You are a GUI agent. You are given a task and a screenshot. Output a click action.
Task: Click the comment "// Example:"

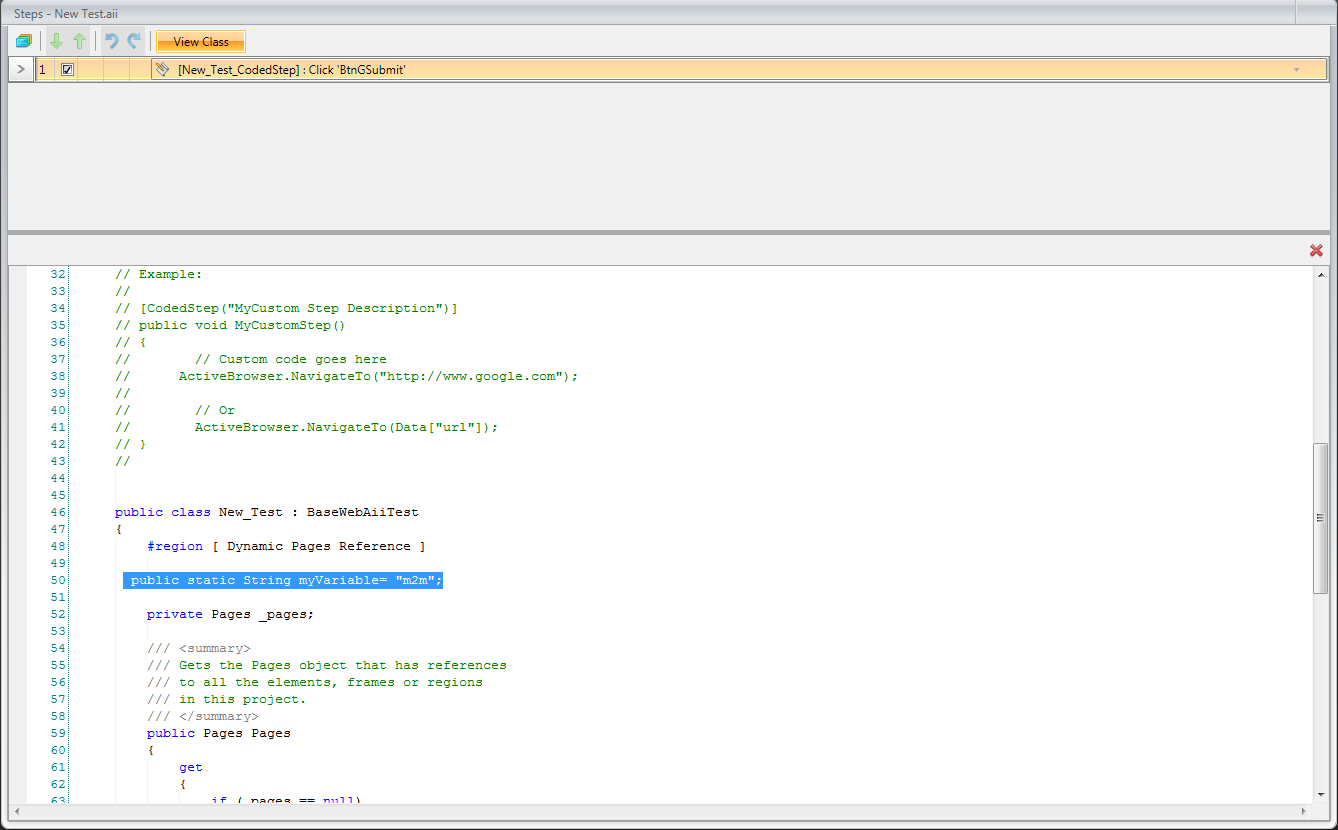(x=159, y=274)
